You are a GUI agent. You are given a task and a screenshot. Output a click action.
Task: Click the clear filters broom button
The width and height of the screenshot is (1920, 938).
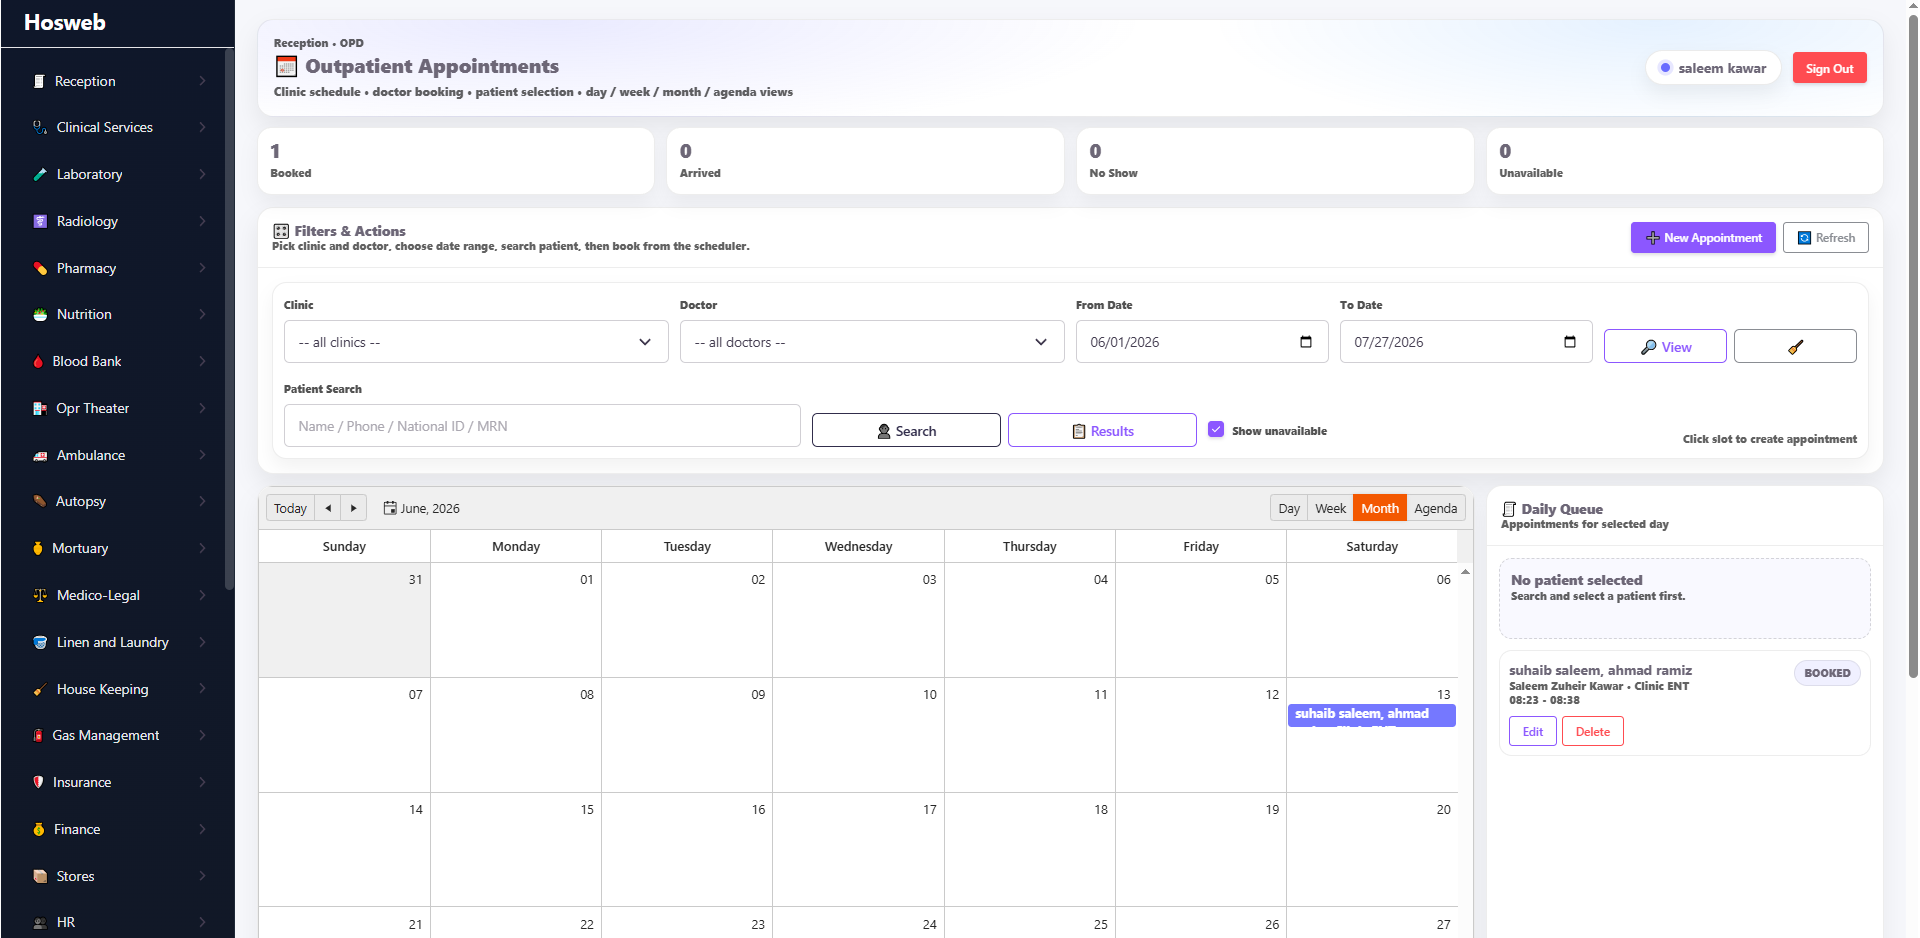coord(1795,346)
